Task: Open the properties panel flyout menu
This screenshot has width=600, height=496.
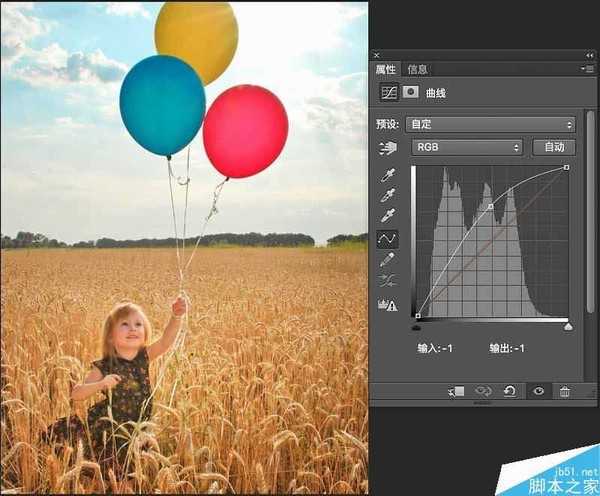Action: point(588,69)
